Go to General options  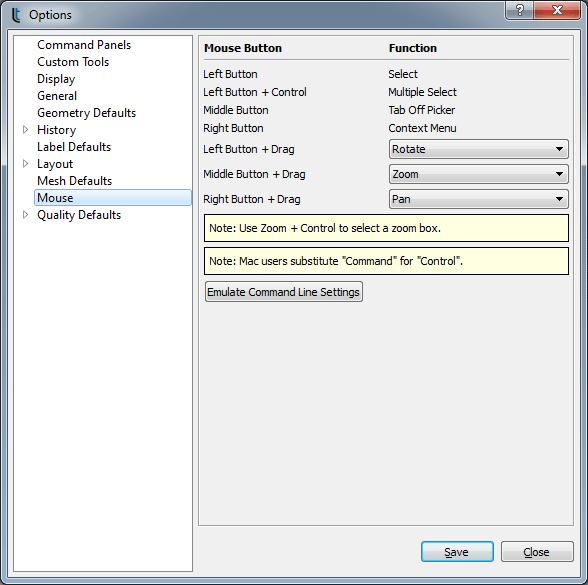tap(57, 96)
